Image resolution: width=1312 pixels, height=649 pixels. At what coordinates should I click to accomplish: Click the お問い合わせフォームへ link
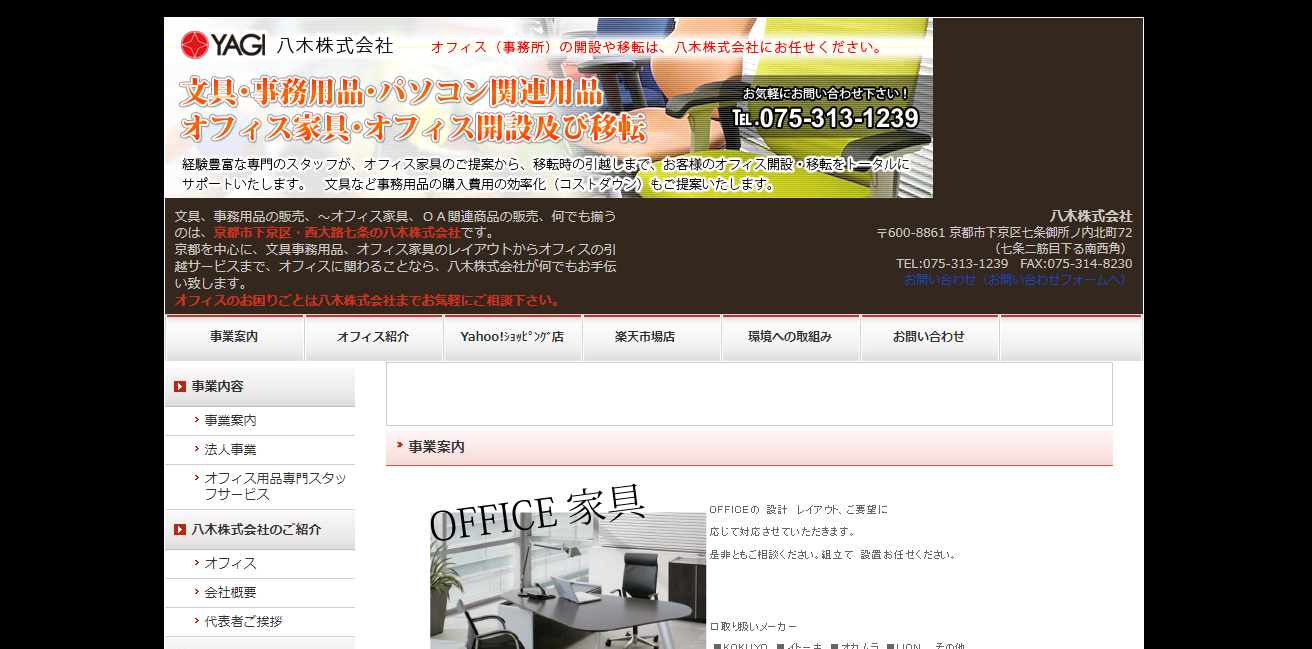[x=1012, y=280]
